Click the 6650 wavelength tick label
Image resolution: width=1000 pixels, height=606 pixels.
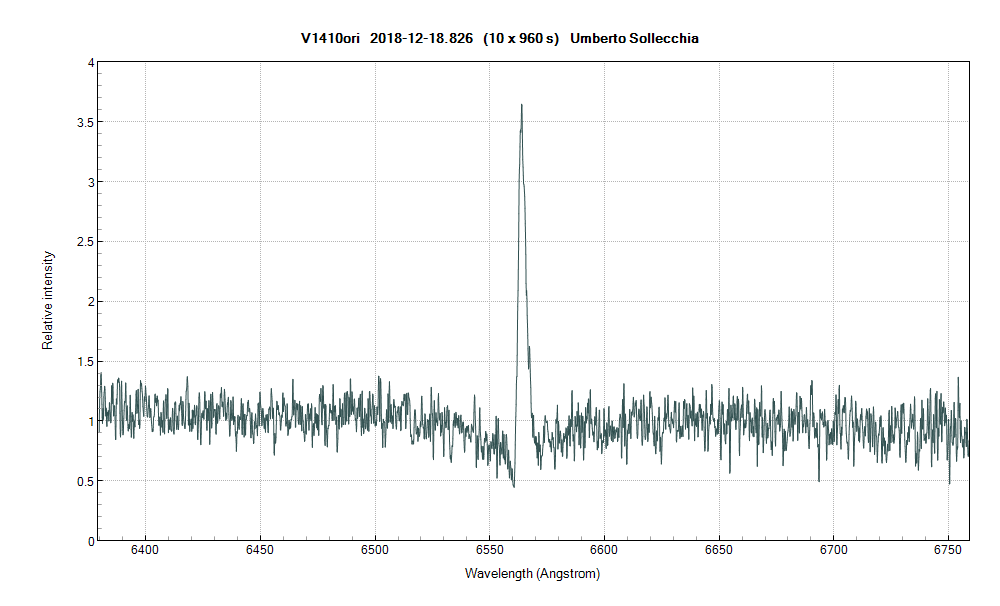[x=718, y=550]
